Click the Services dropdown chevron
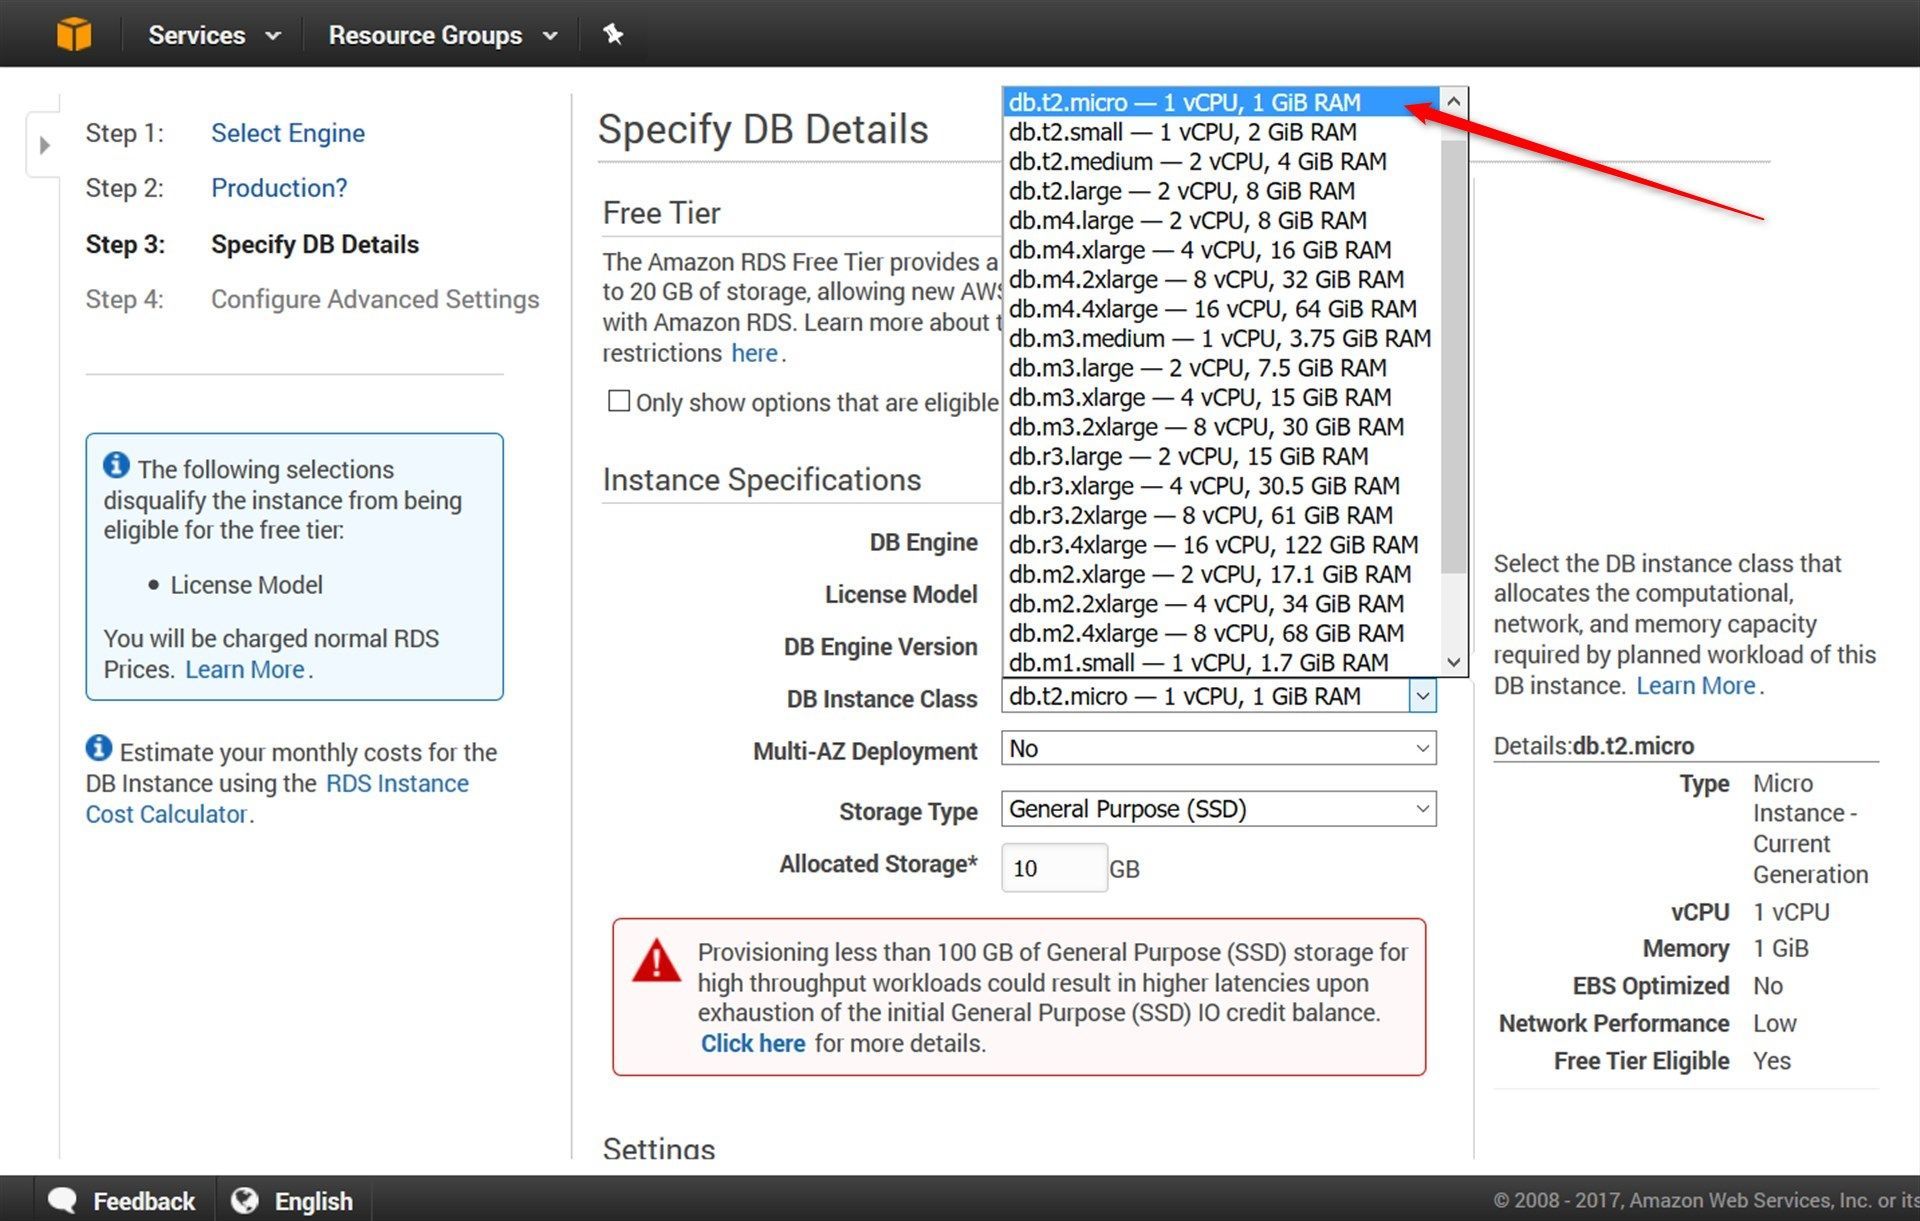Screen dimensions: 1920x1221 (x=272, y=36)
